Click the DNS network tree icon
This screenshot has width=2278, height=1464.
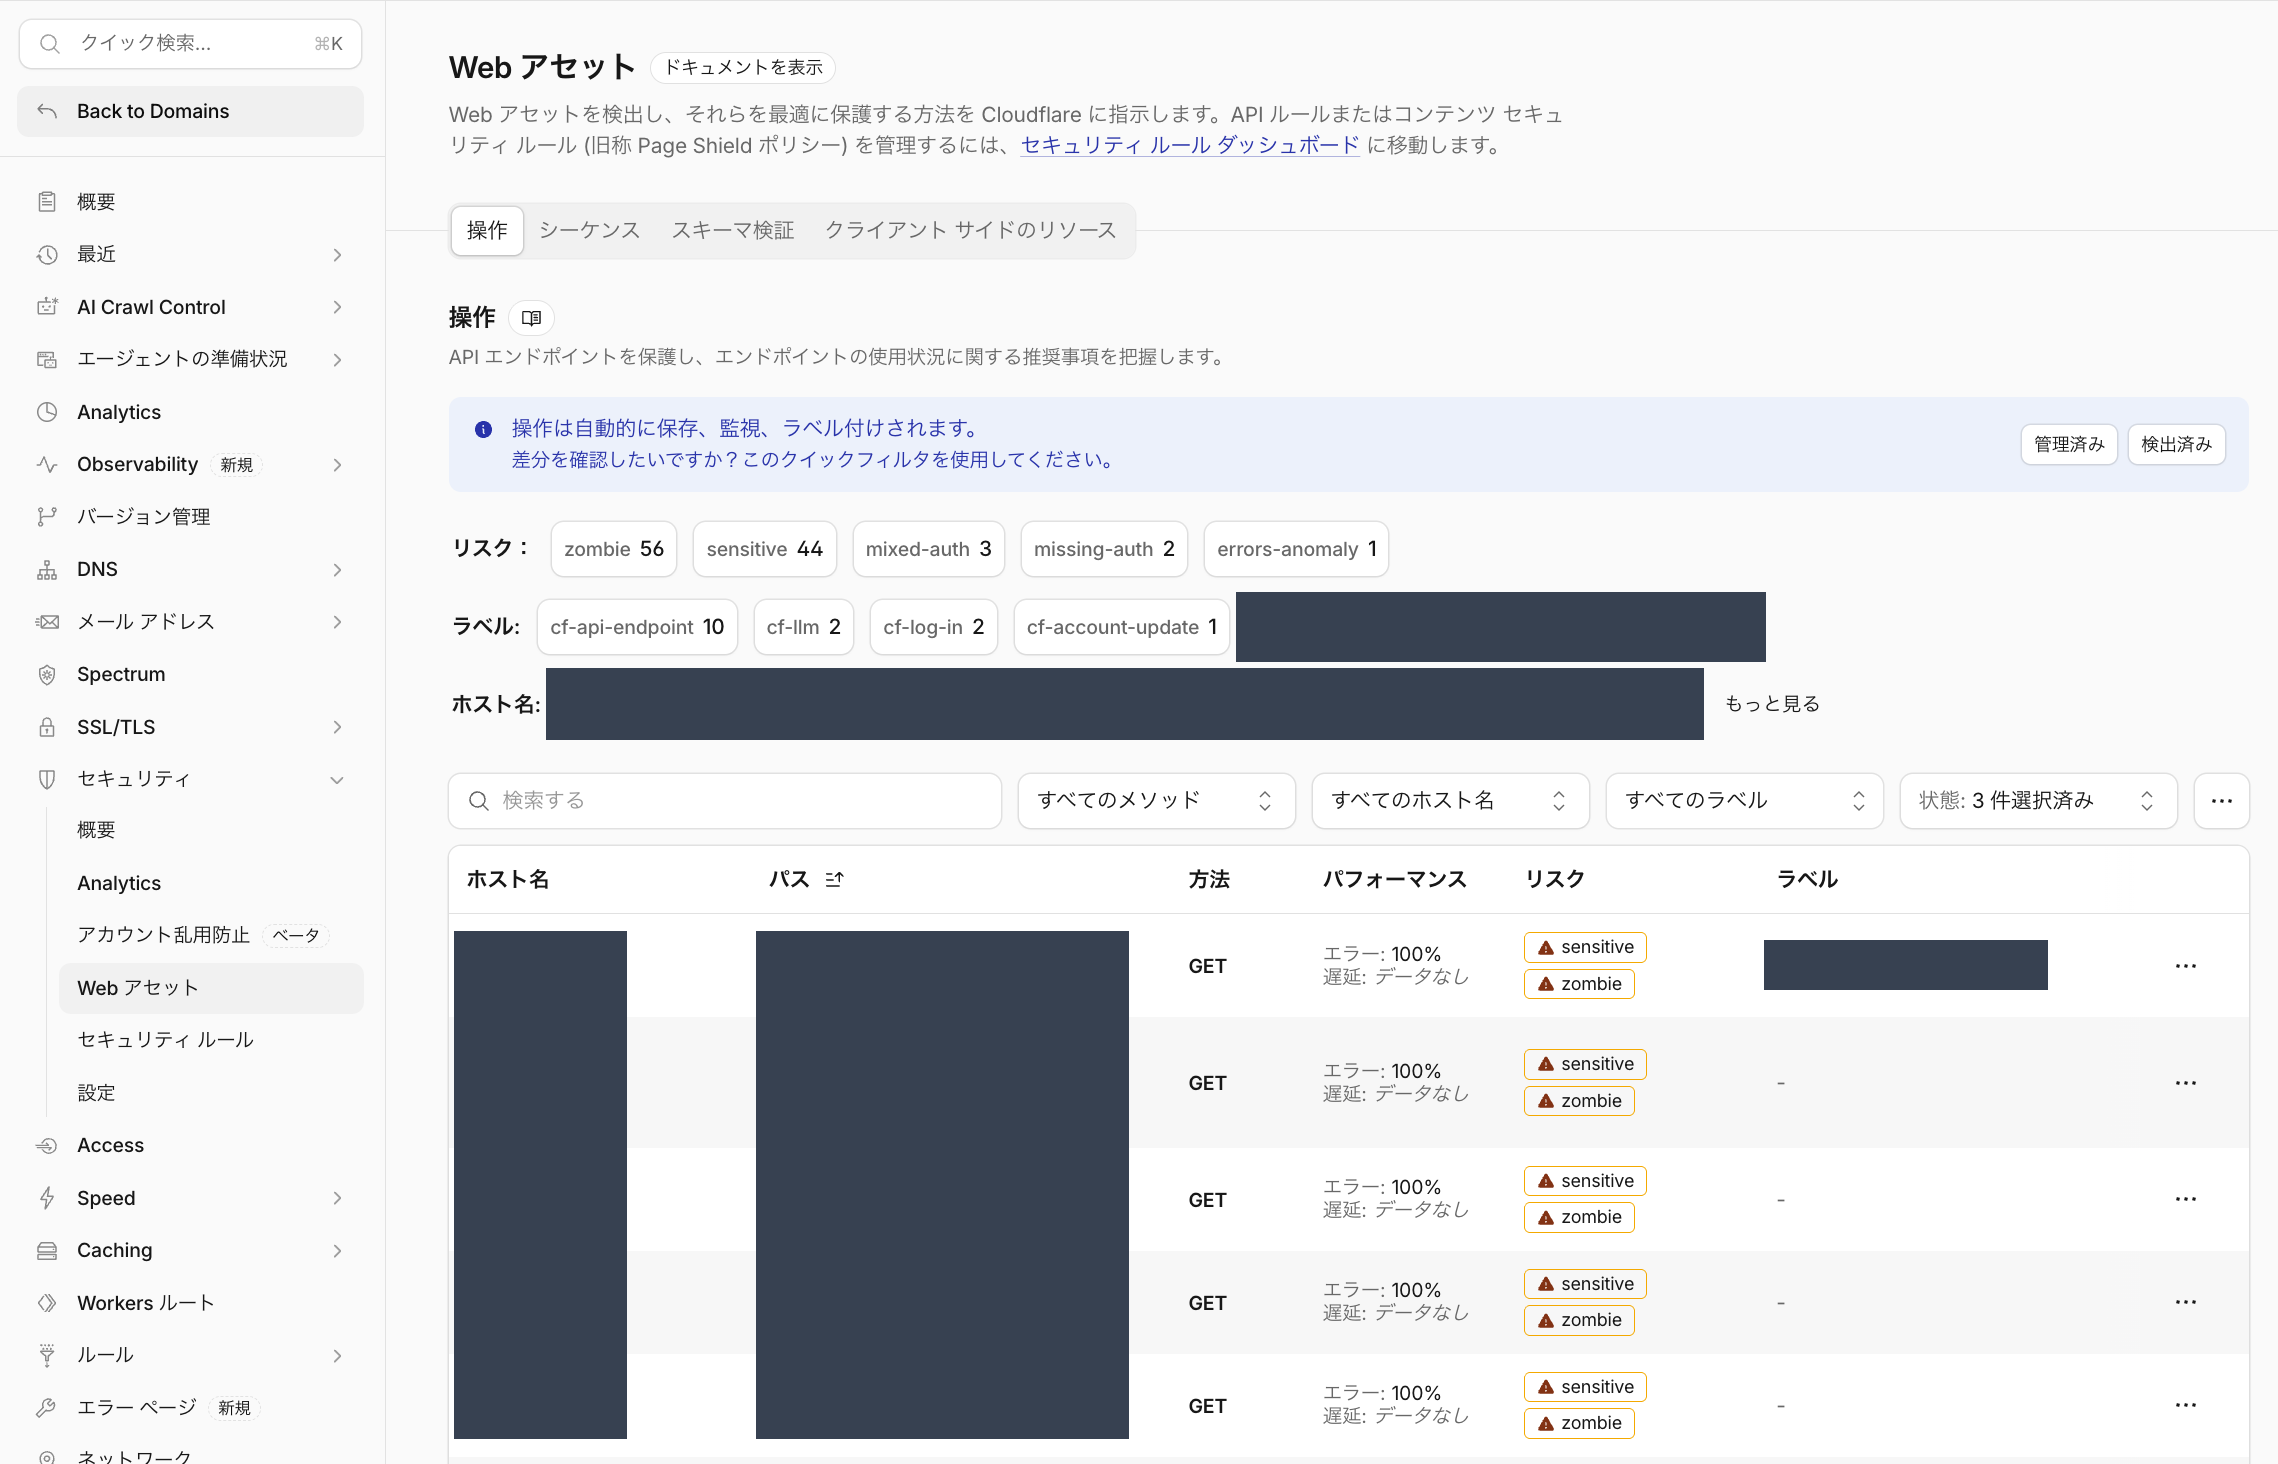pos(47,569)
